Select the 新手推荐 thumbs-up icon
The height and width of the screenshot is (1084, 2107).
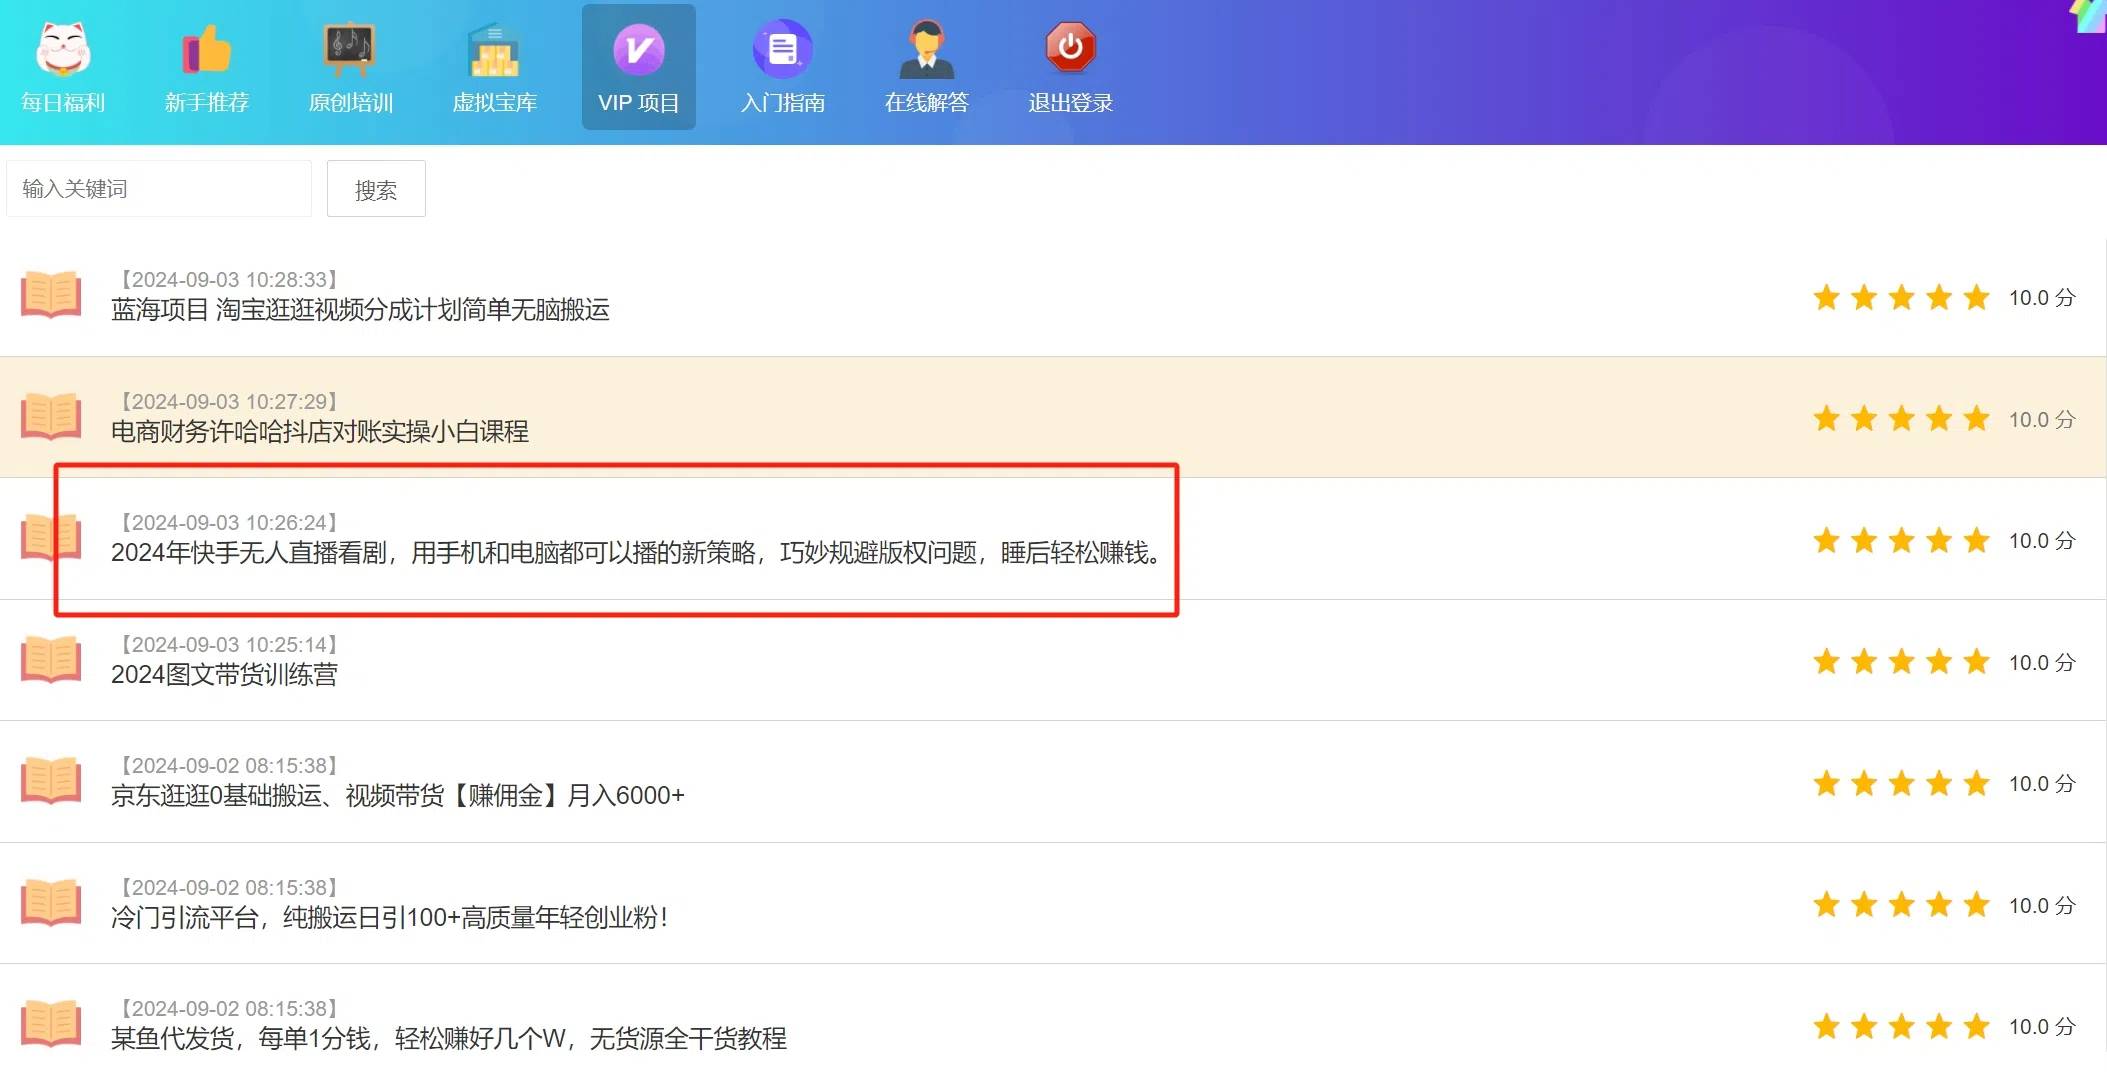[207, 48]
